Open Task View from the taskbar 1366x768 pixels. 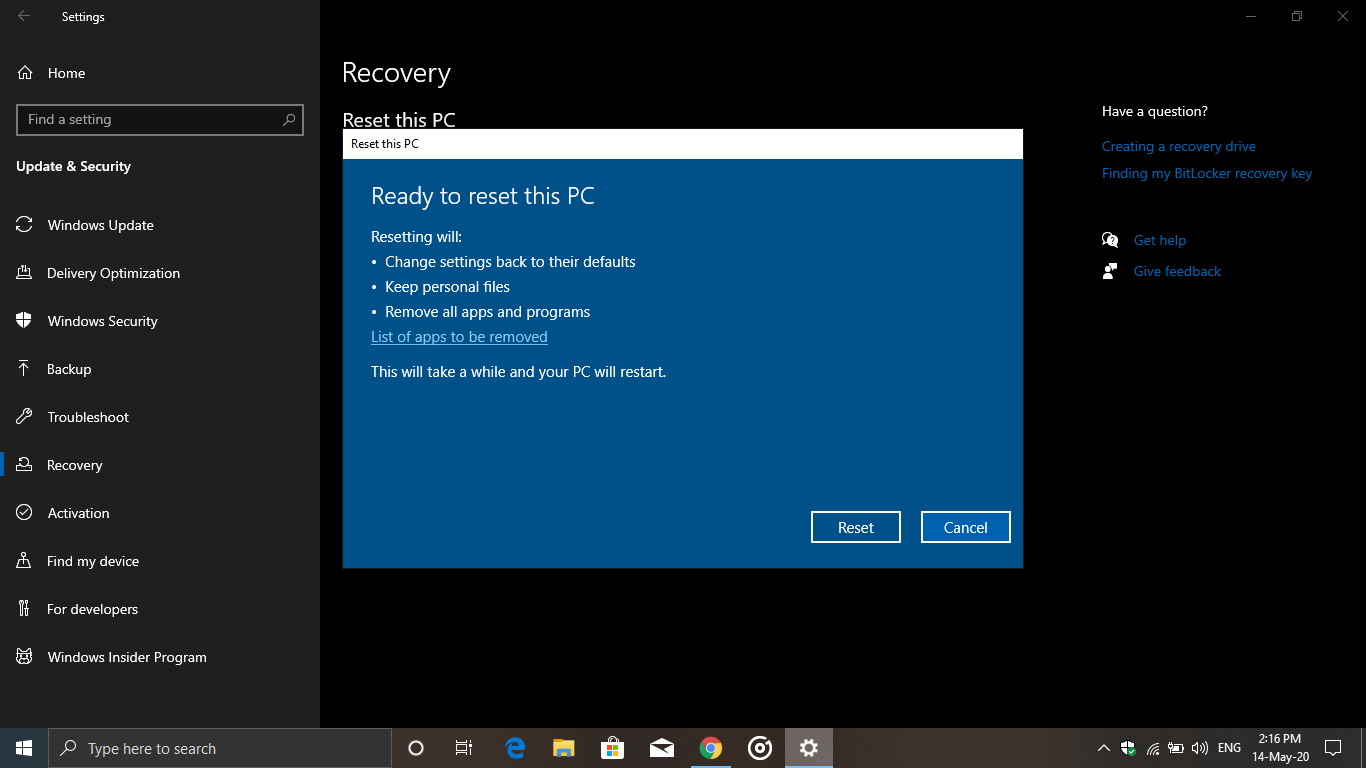[x=464, y=748]
